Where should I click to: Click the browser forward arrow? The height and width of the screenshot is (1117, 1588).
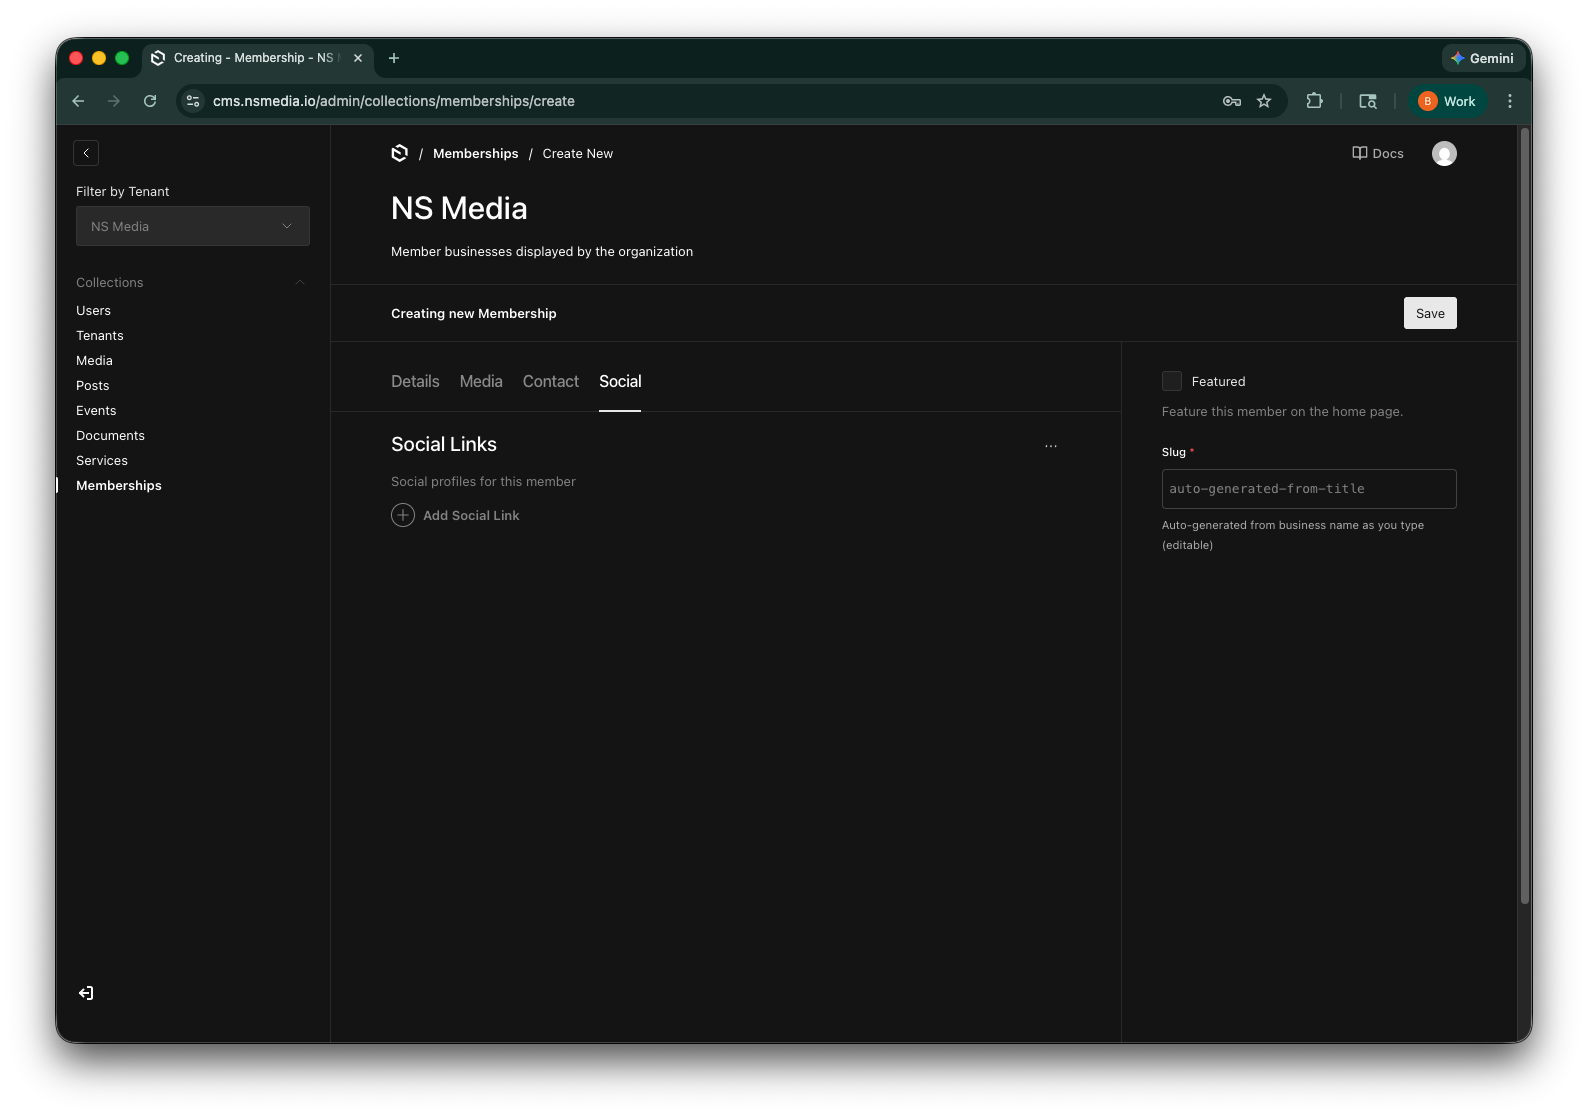pyautogui.click(x=114, y=101)
